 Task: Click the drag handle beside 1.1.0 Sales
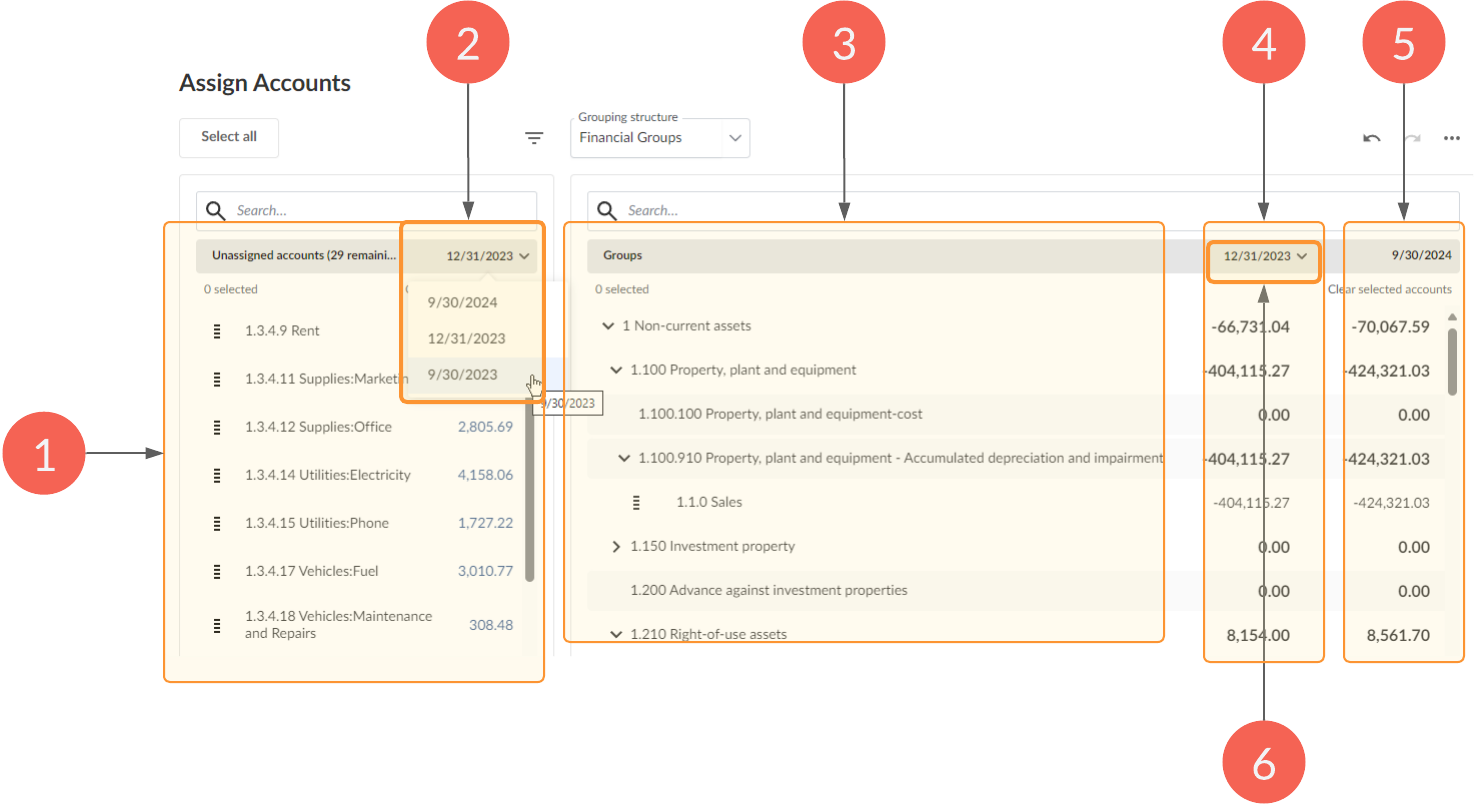pyautogui.click(x=638, y=501)
